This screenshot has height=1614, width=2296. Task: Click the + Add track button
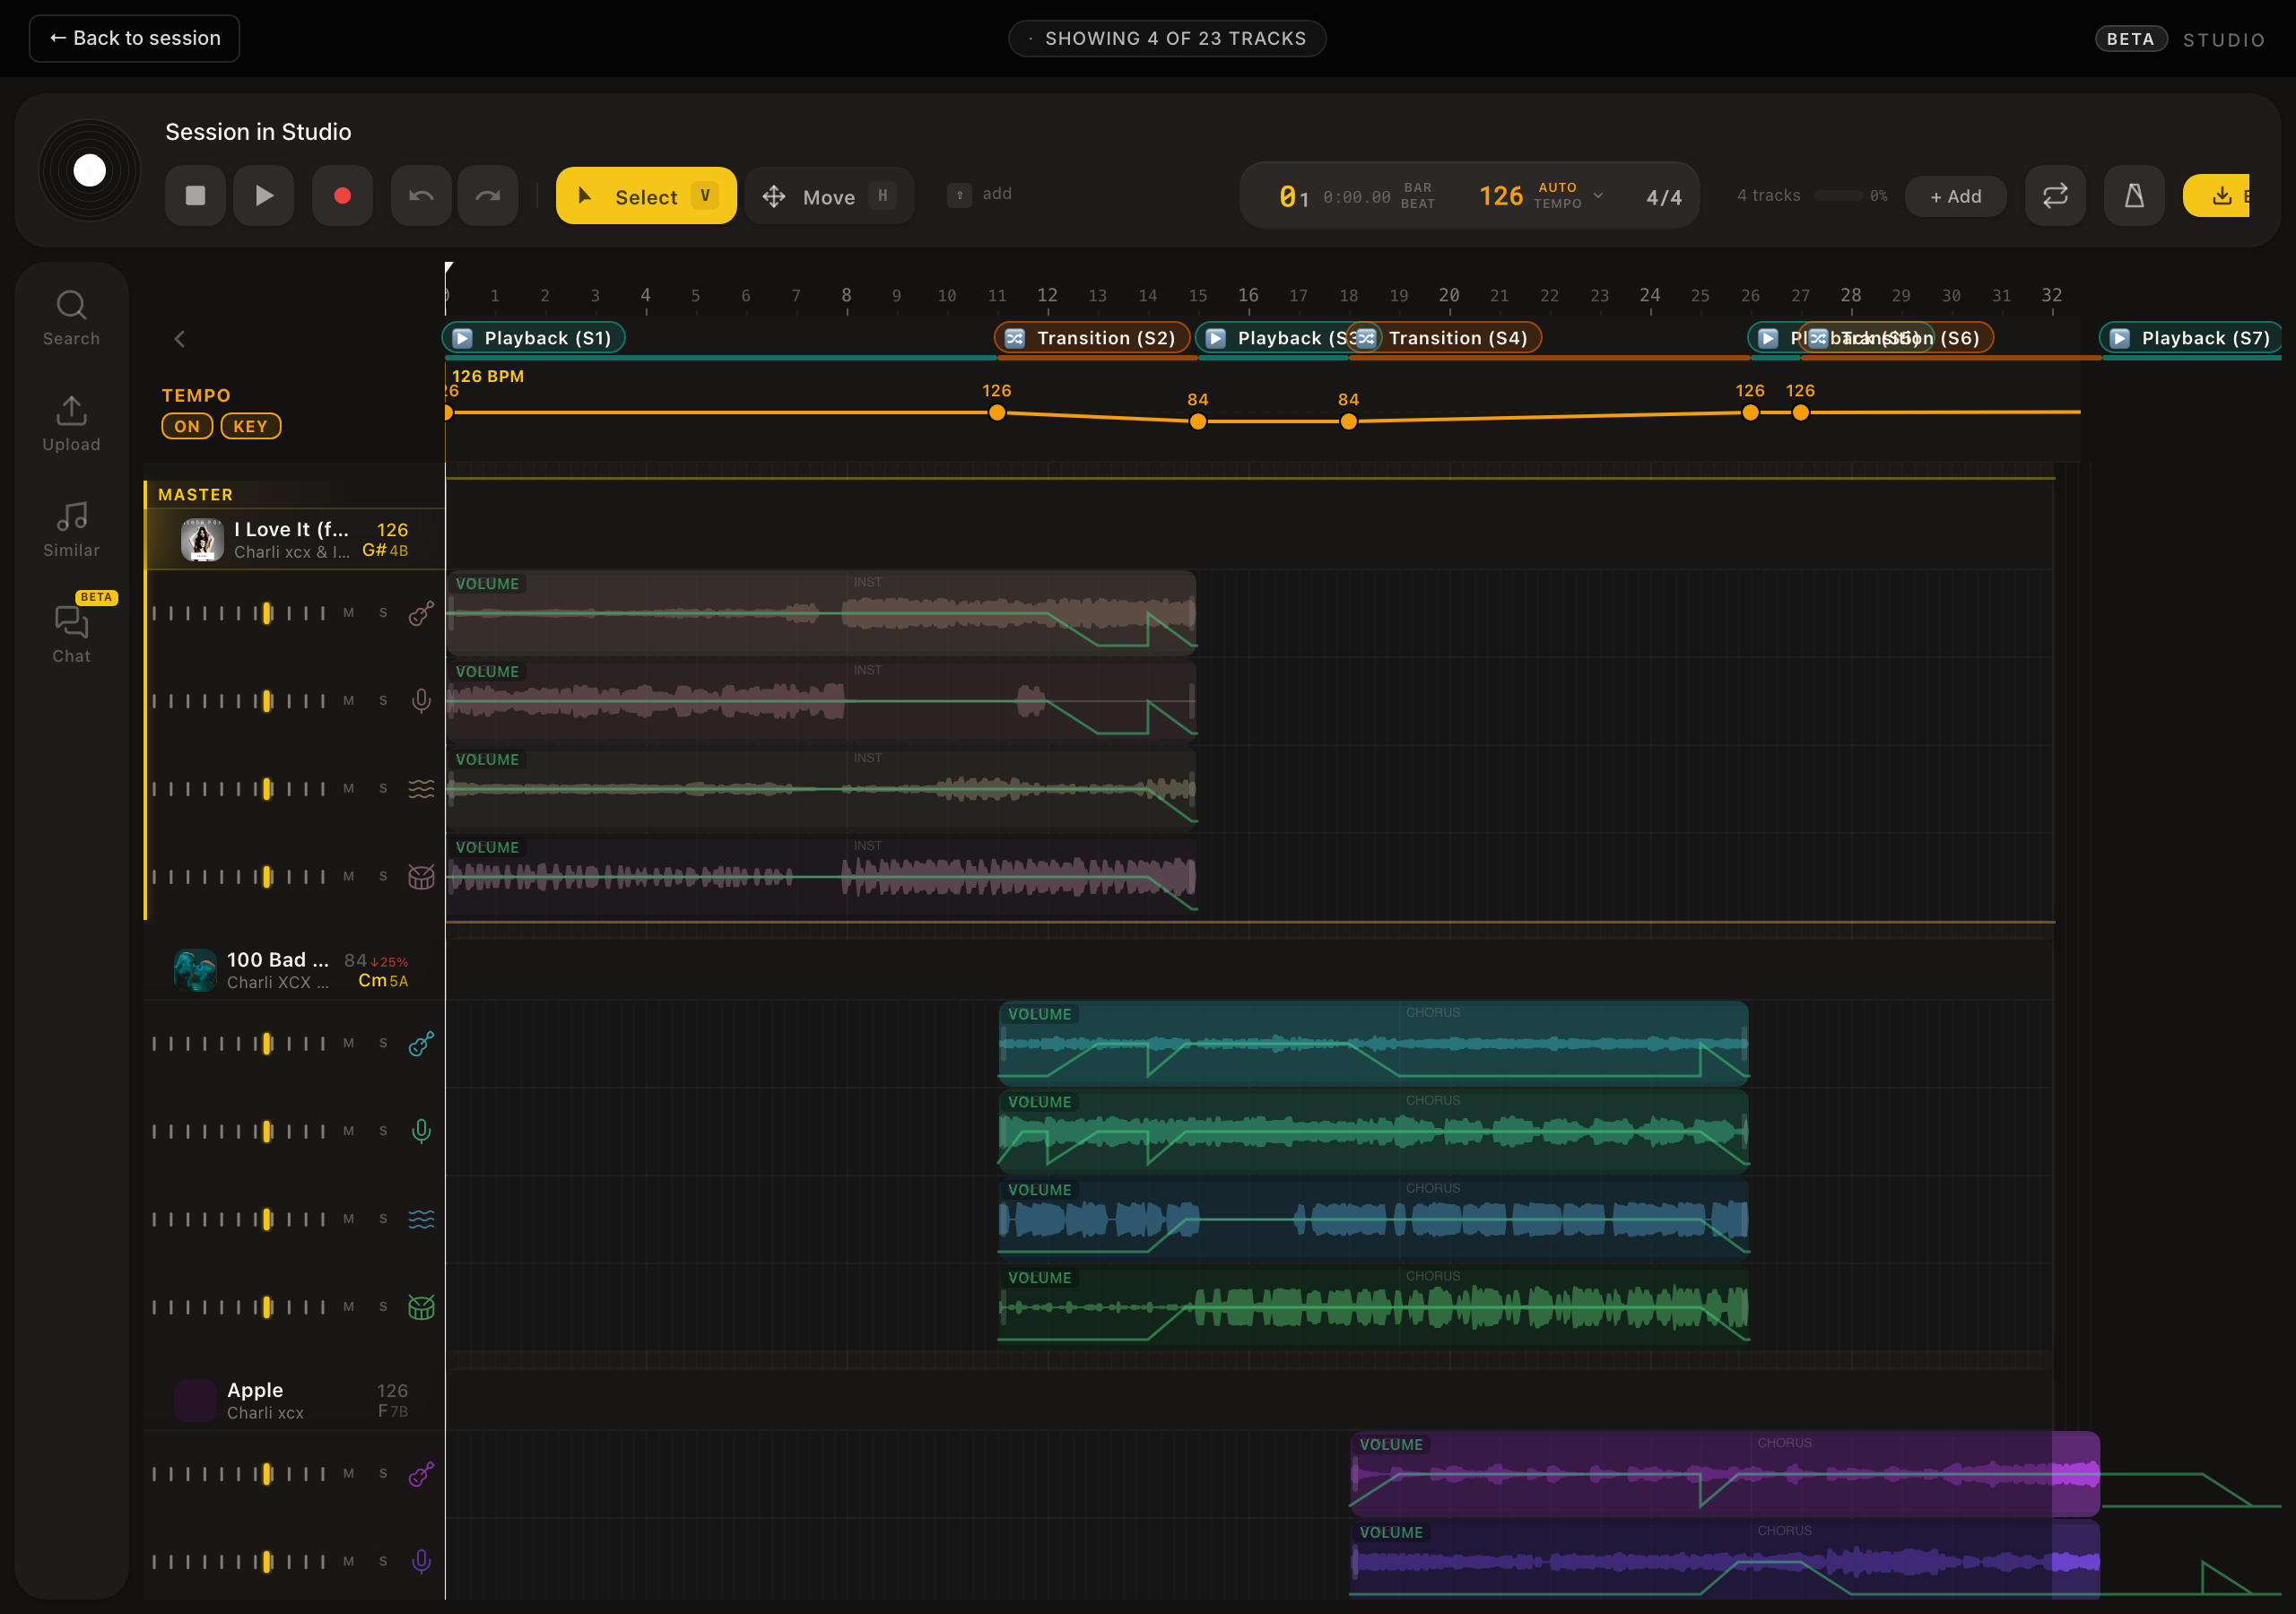click(1955, 196)
